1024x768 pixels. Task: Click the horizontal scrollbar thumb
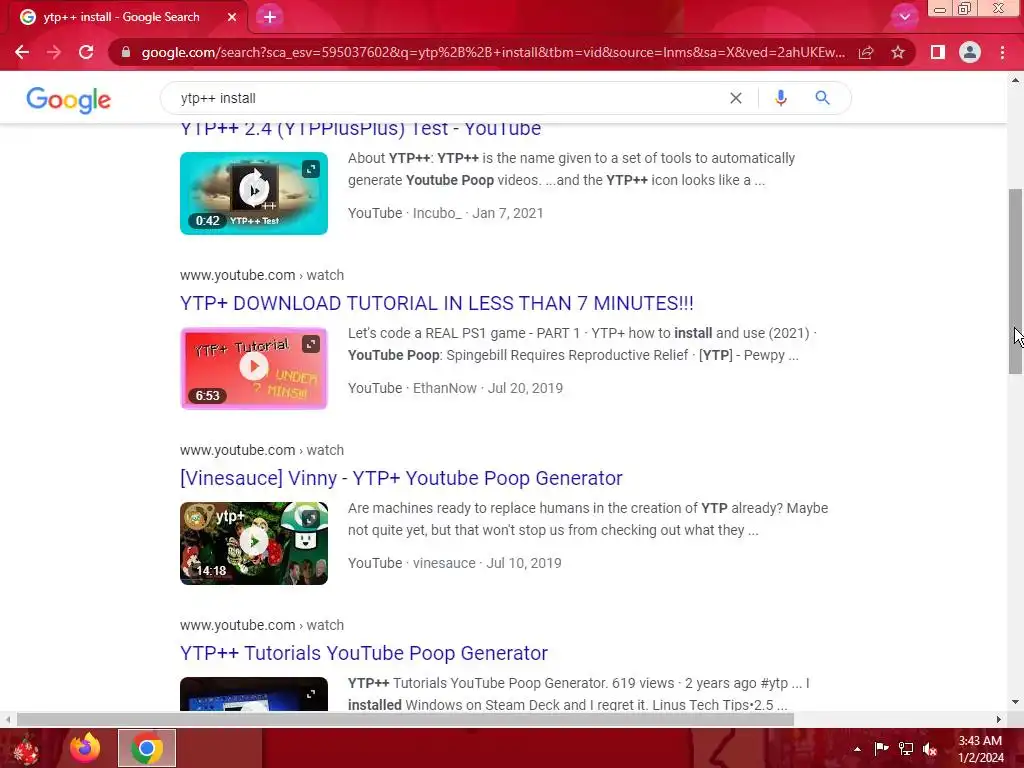coord(405,720)
